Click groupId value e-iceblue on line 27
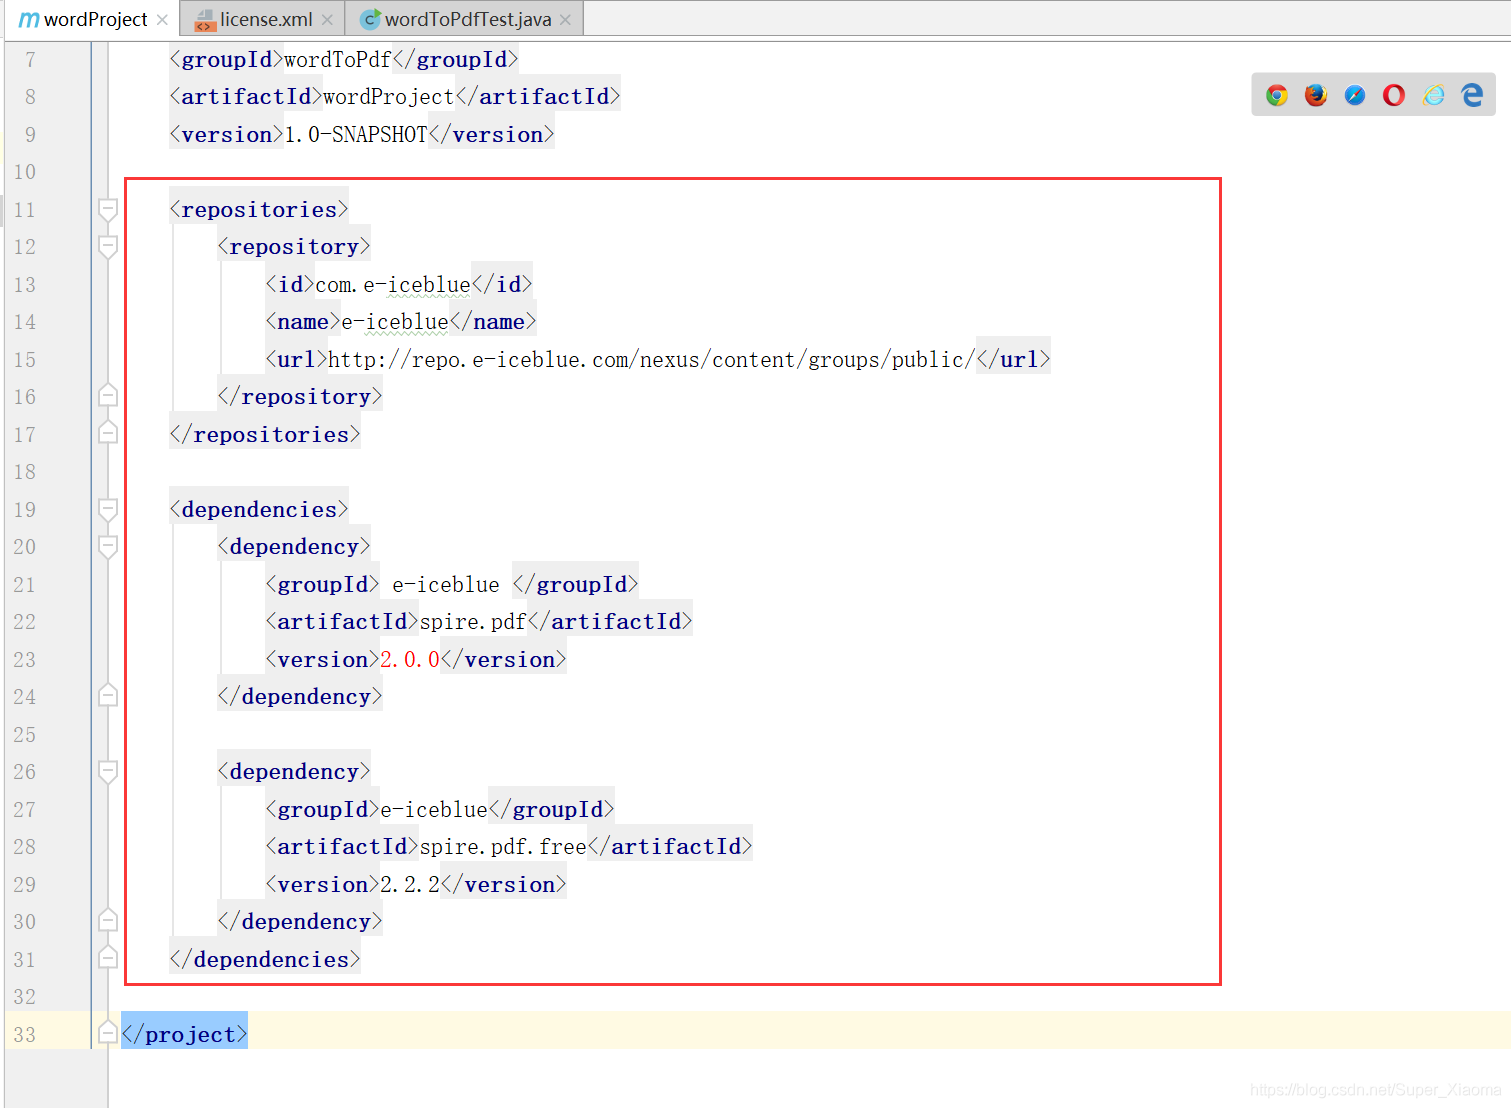The image size is (1511, 1108). 434,810
